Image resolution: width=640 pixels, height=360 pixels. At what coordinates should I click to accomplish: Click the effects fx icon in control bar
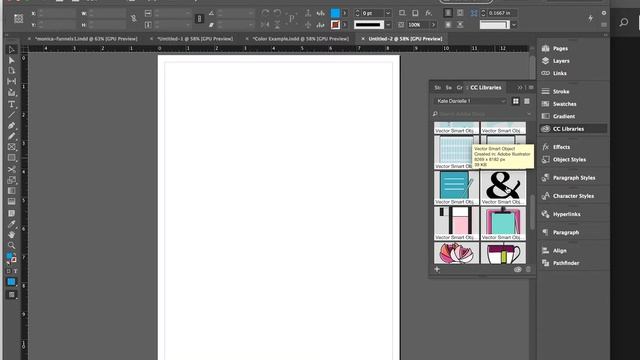(428, 13)
